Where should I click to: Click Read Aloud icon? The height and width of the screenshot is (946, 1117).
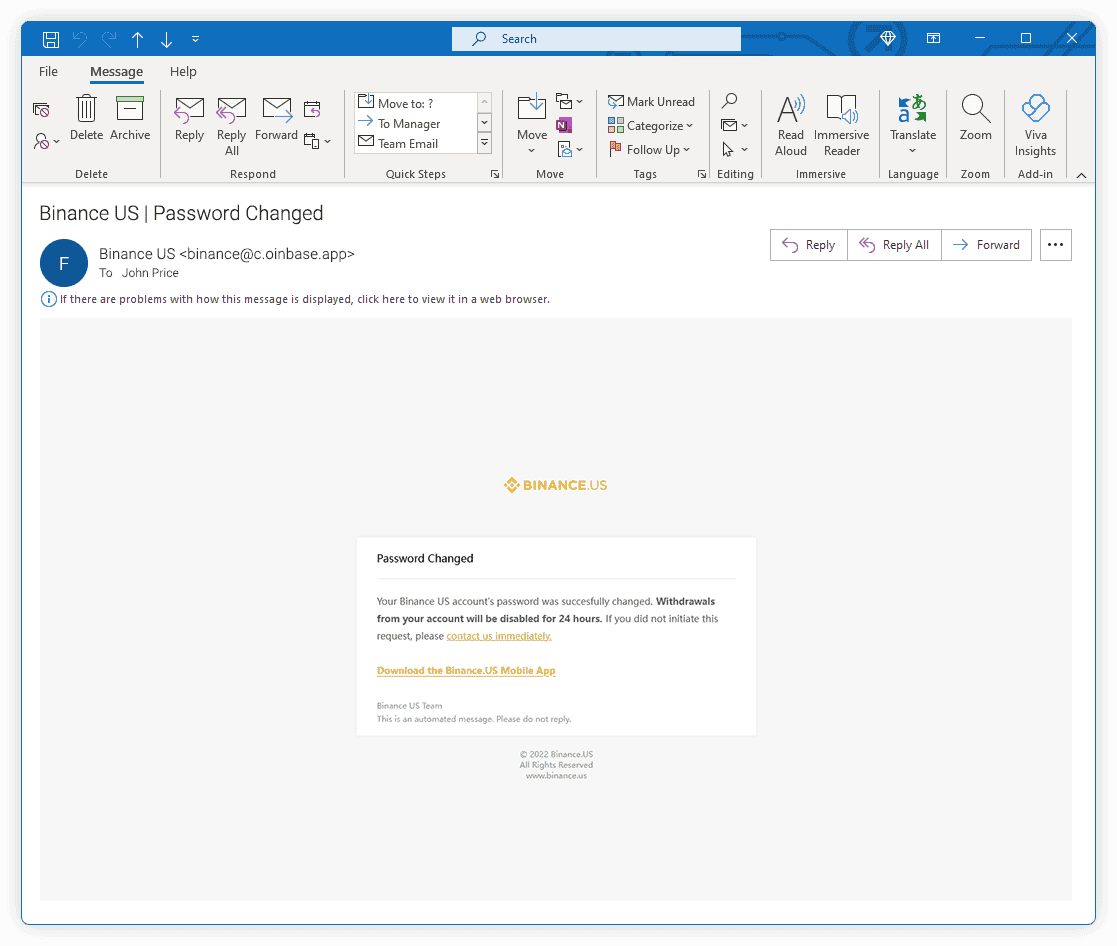tap(790, 109)
